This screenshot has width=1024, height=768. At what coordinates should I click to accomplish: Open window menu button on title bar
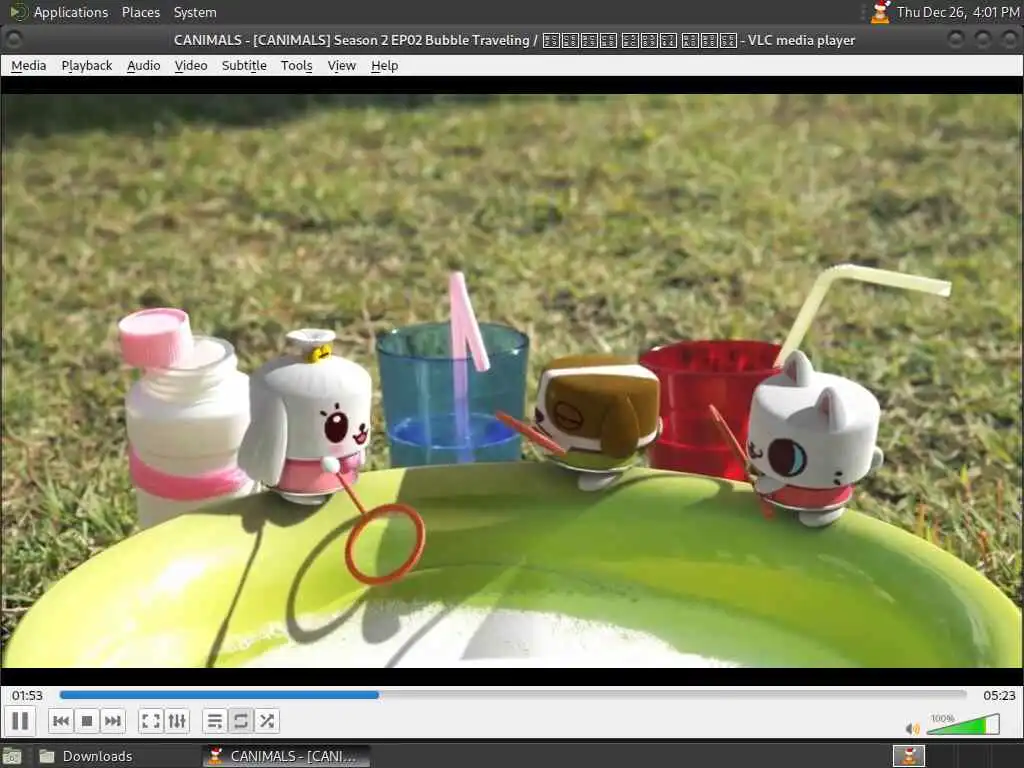pos(13,40)
